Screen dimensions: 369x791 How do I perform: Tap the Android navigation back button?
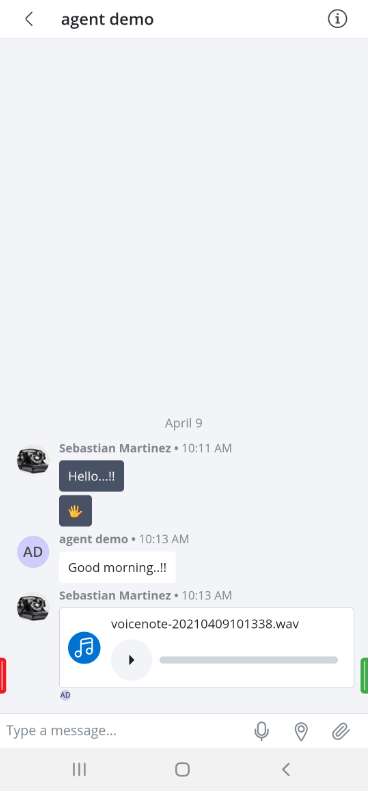[286, 769]
